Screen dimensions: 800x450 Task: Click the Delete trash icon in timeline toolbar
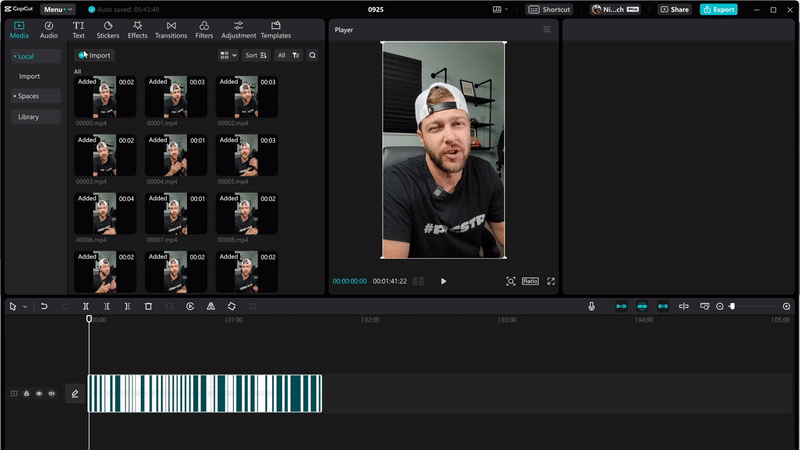coord(148,306)
